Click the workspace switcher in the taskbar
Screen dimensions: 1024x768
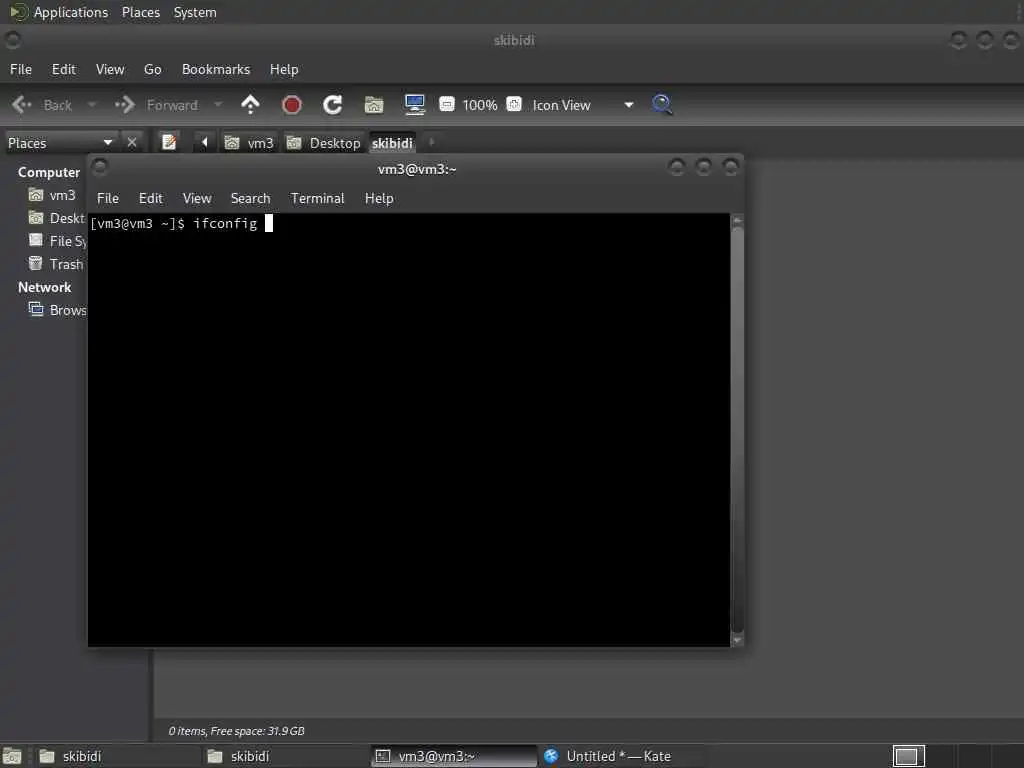pos(908,756)
